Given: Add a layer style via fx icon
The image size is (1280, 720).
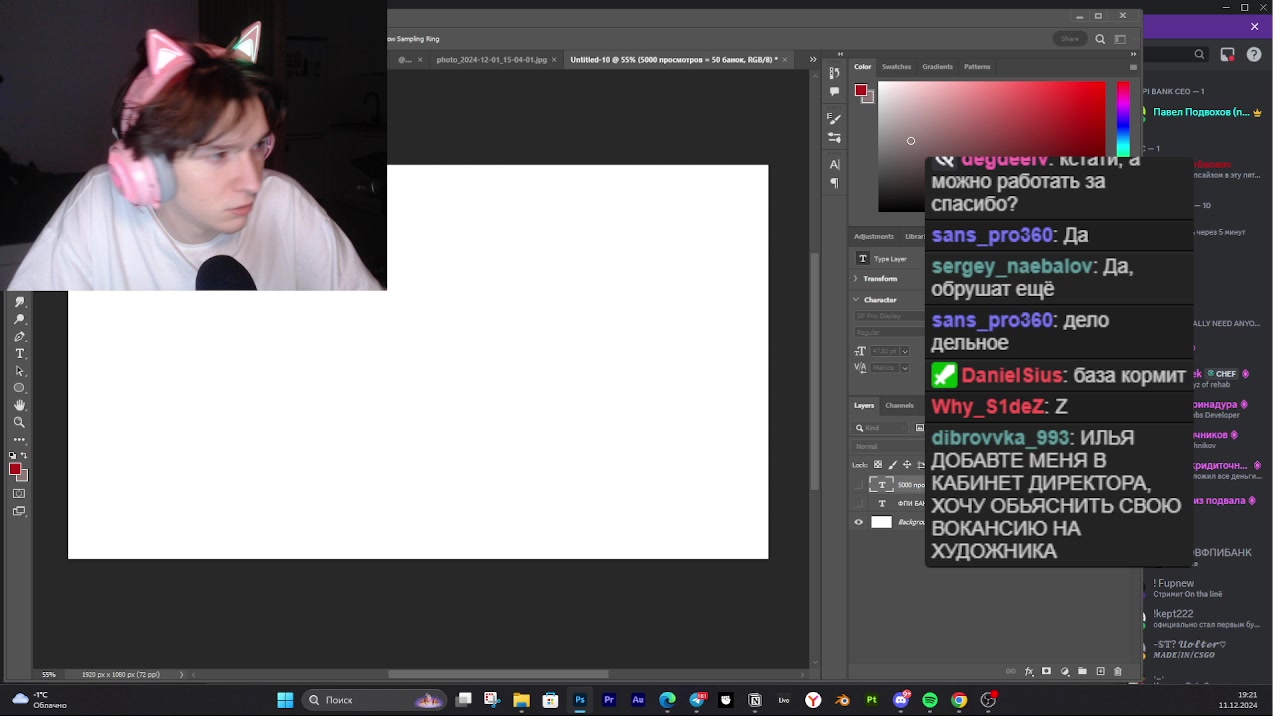Looking at the screenshot, I should click(x=1029, y=671).
